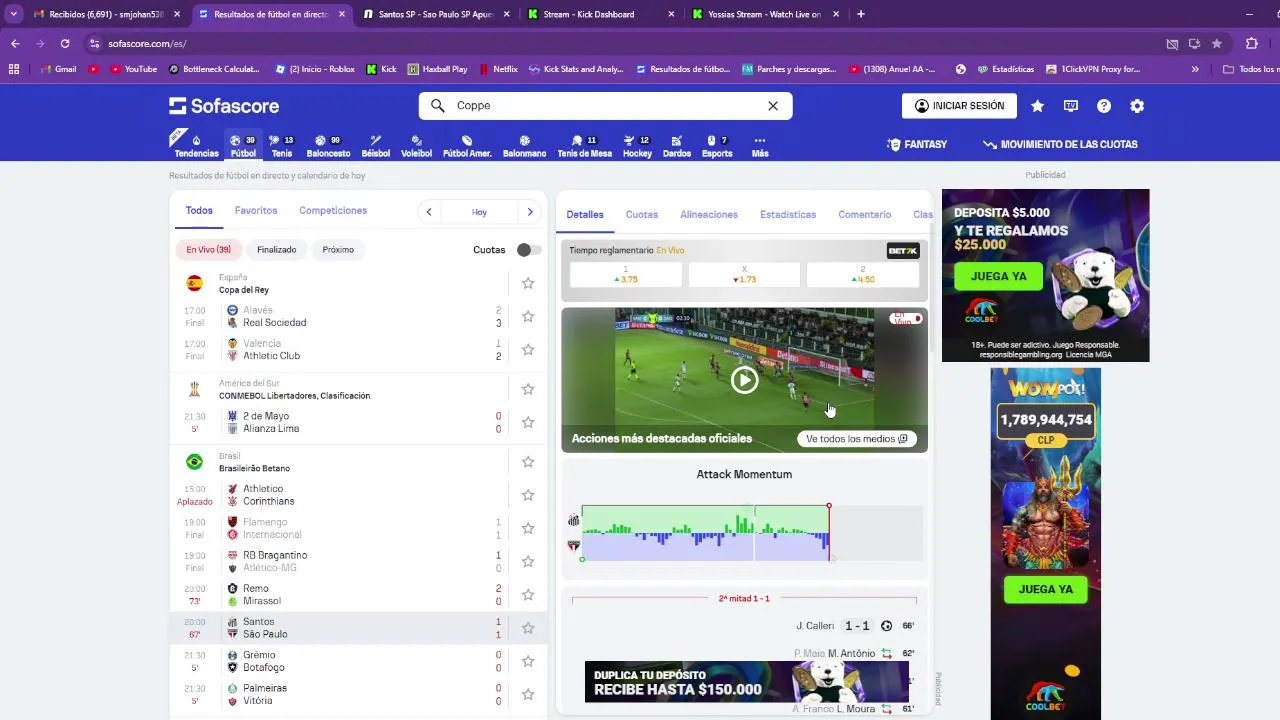Select the Próximo filter
This screenshot has height=720, width=1280.
coord(338,250)
